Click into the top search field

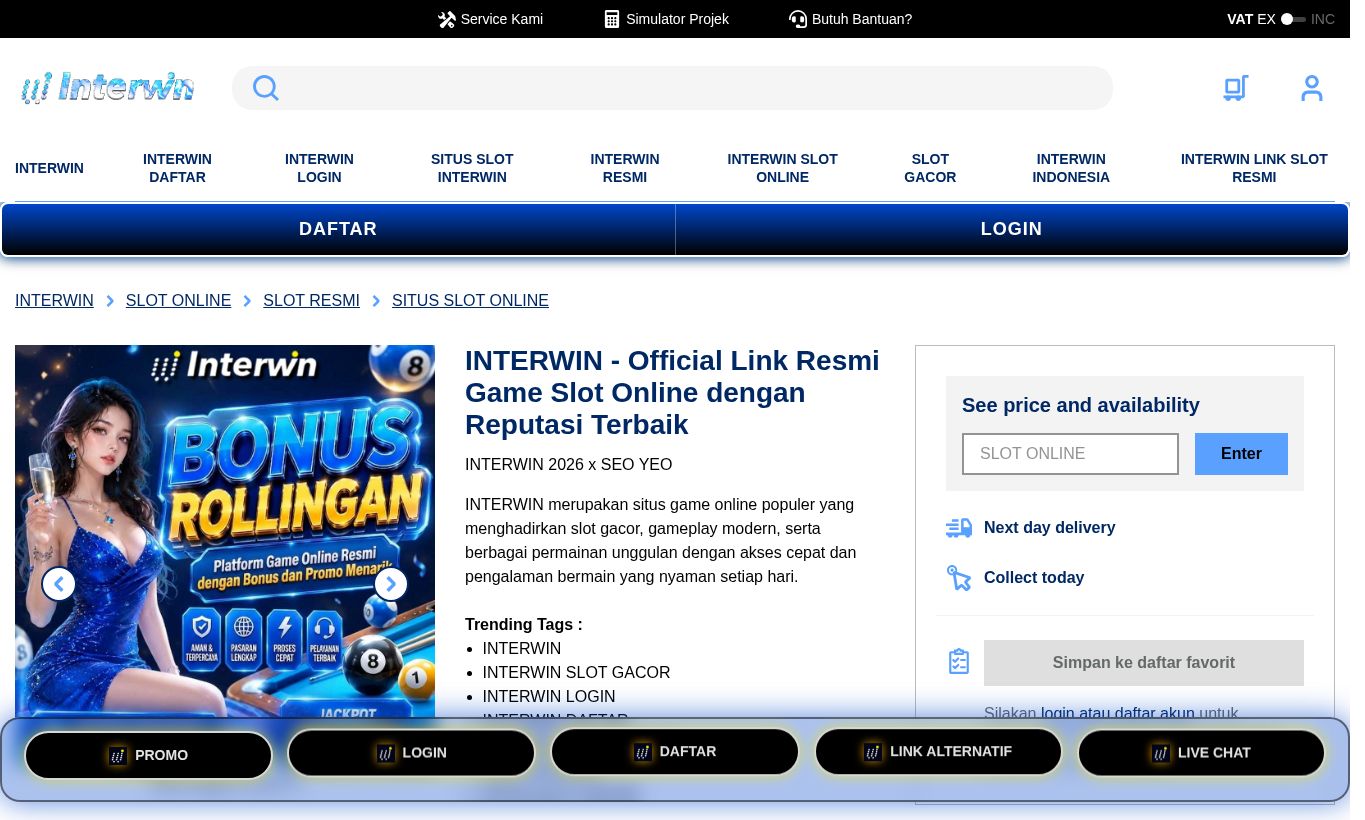pos(672,88)
